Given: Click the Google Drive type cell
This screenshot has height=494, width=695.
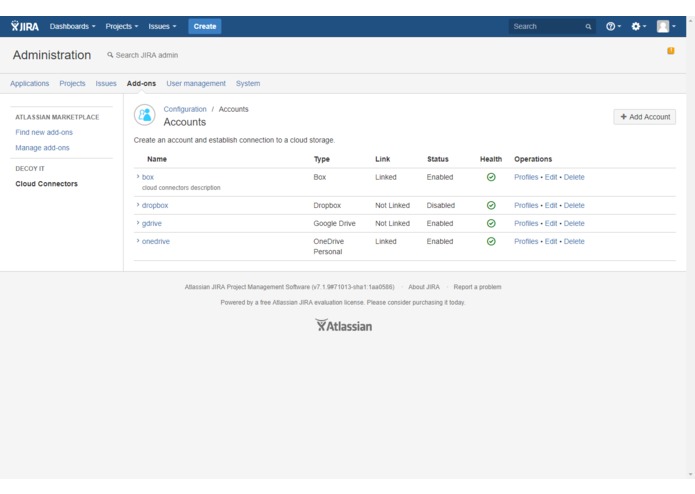Looking at the screenshot, I should [334, 223].
